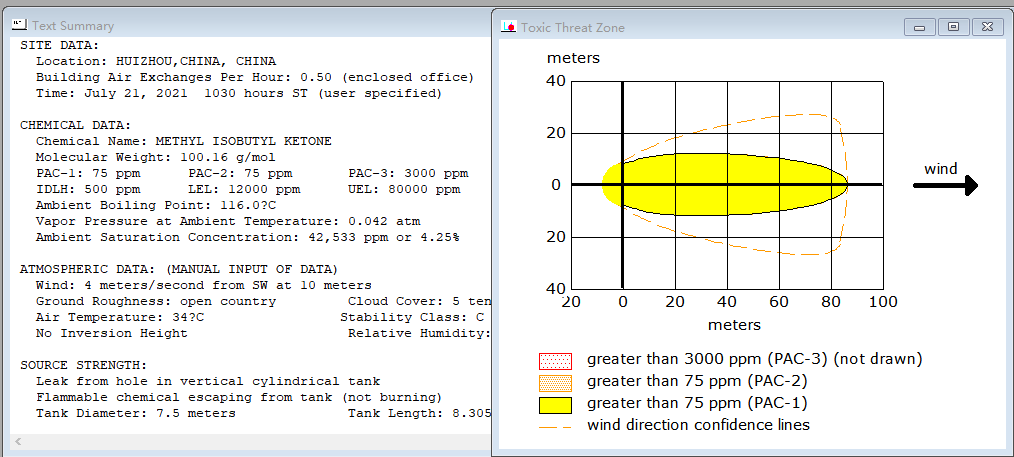Screen dimensions: 1014x457
Task: Click the 'SITE DATA:' heading
Action: (60, 45)
